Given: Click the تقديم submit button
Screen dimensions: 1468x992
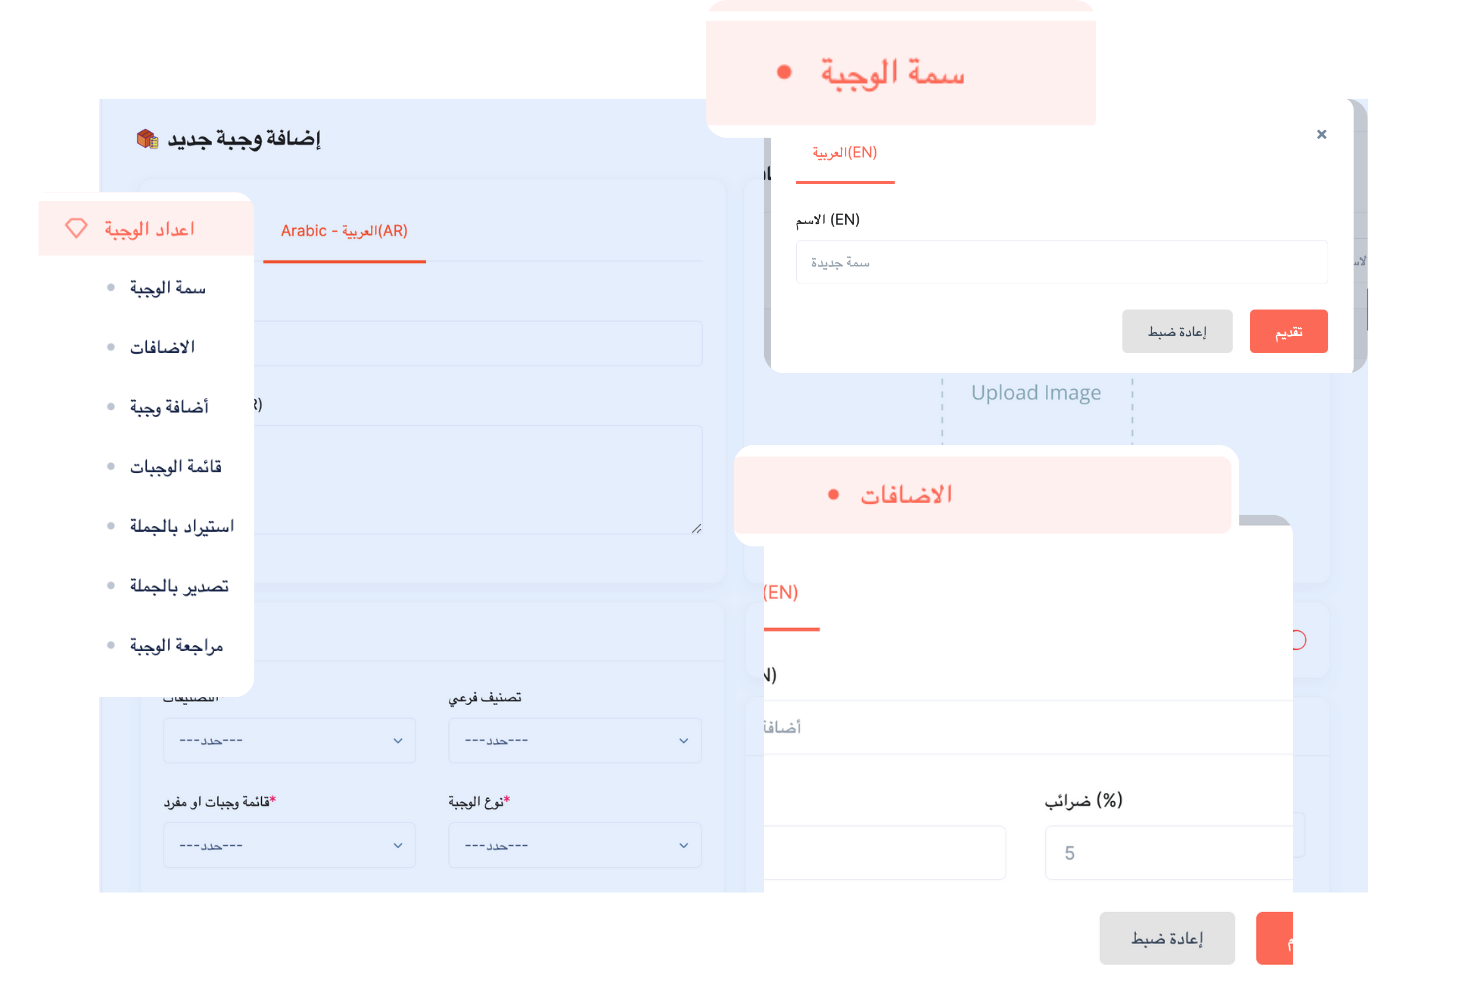Looking at the screenshot, I should (x=1288, y=332).
